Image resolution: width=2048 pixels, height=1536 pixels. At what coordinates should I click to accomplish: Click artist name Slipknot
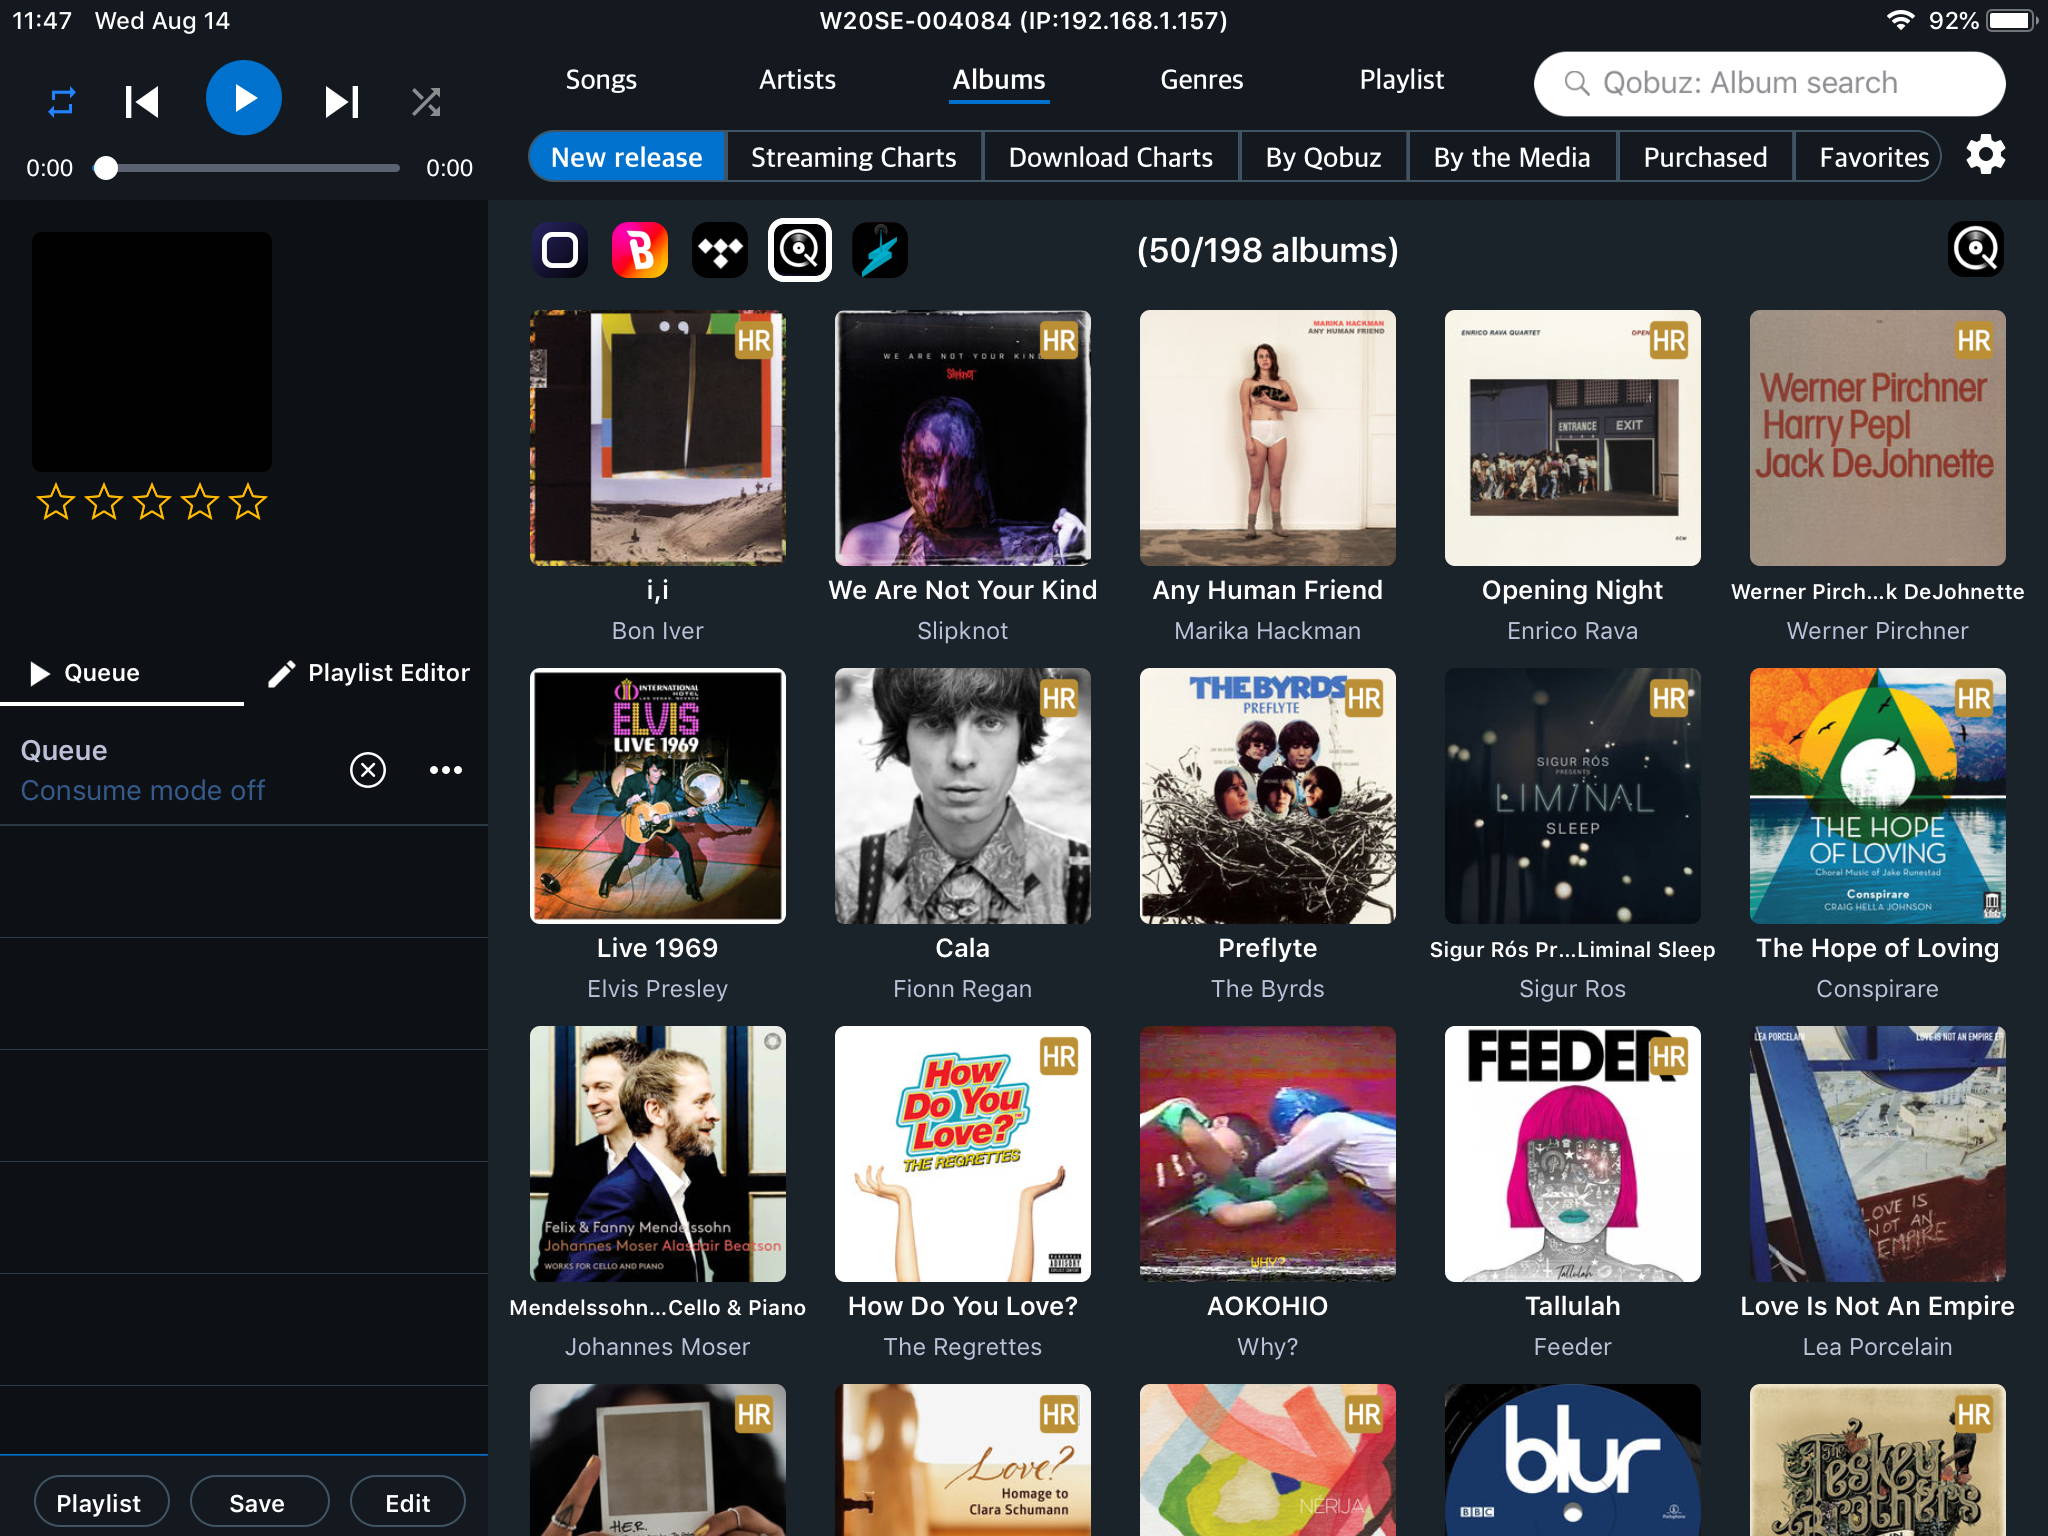pos(962,631)
